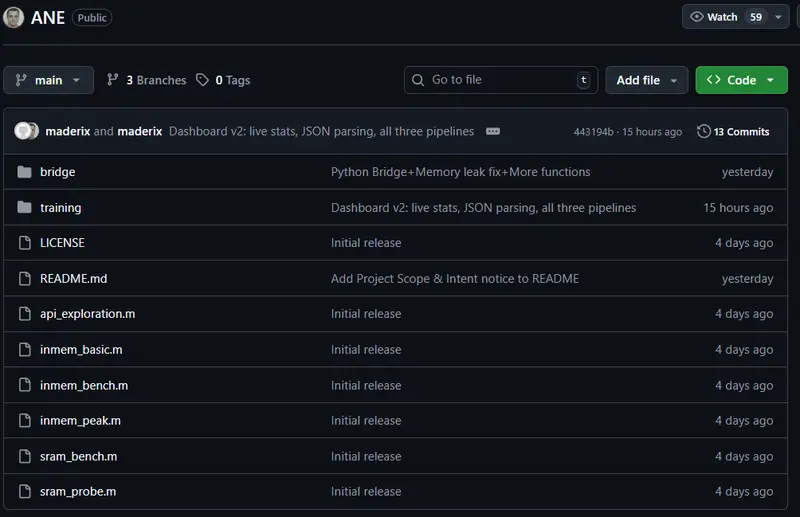This screenshot has height=517, width=800.
Task: Click the training folder icon
Action: 25,208
